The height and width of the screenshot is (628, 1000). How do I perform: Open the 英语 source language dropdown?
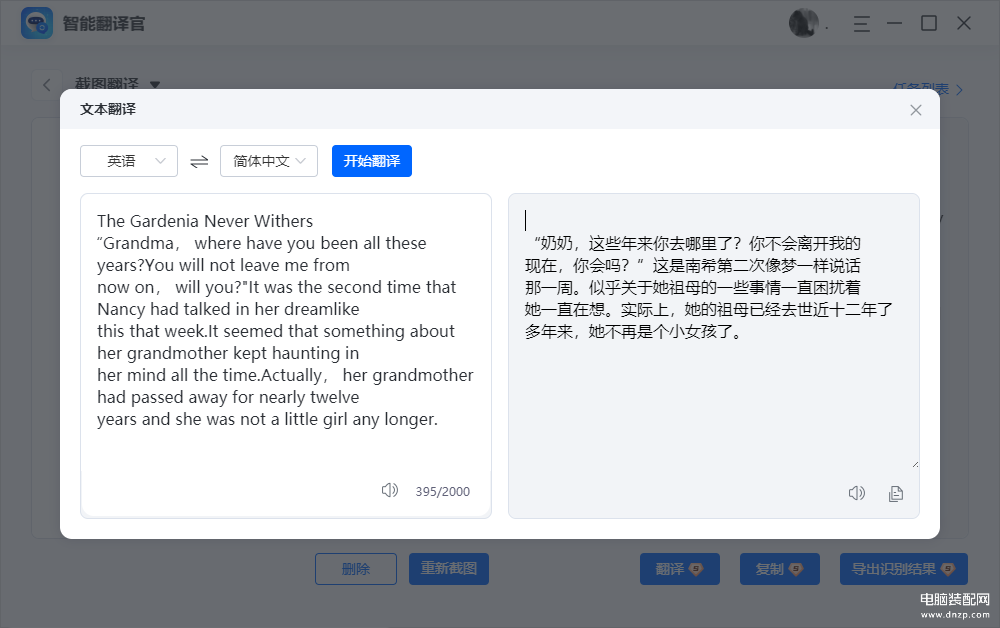(x=129, y=161)
